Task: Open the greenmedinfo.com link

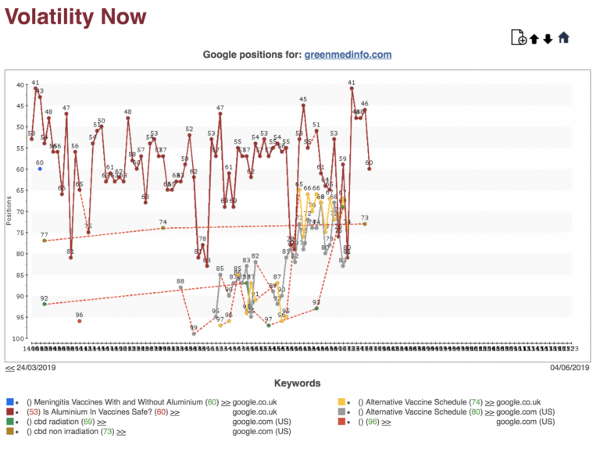Action: 348,55
